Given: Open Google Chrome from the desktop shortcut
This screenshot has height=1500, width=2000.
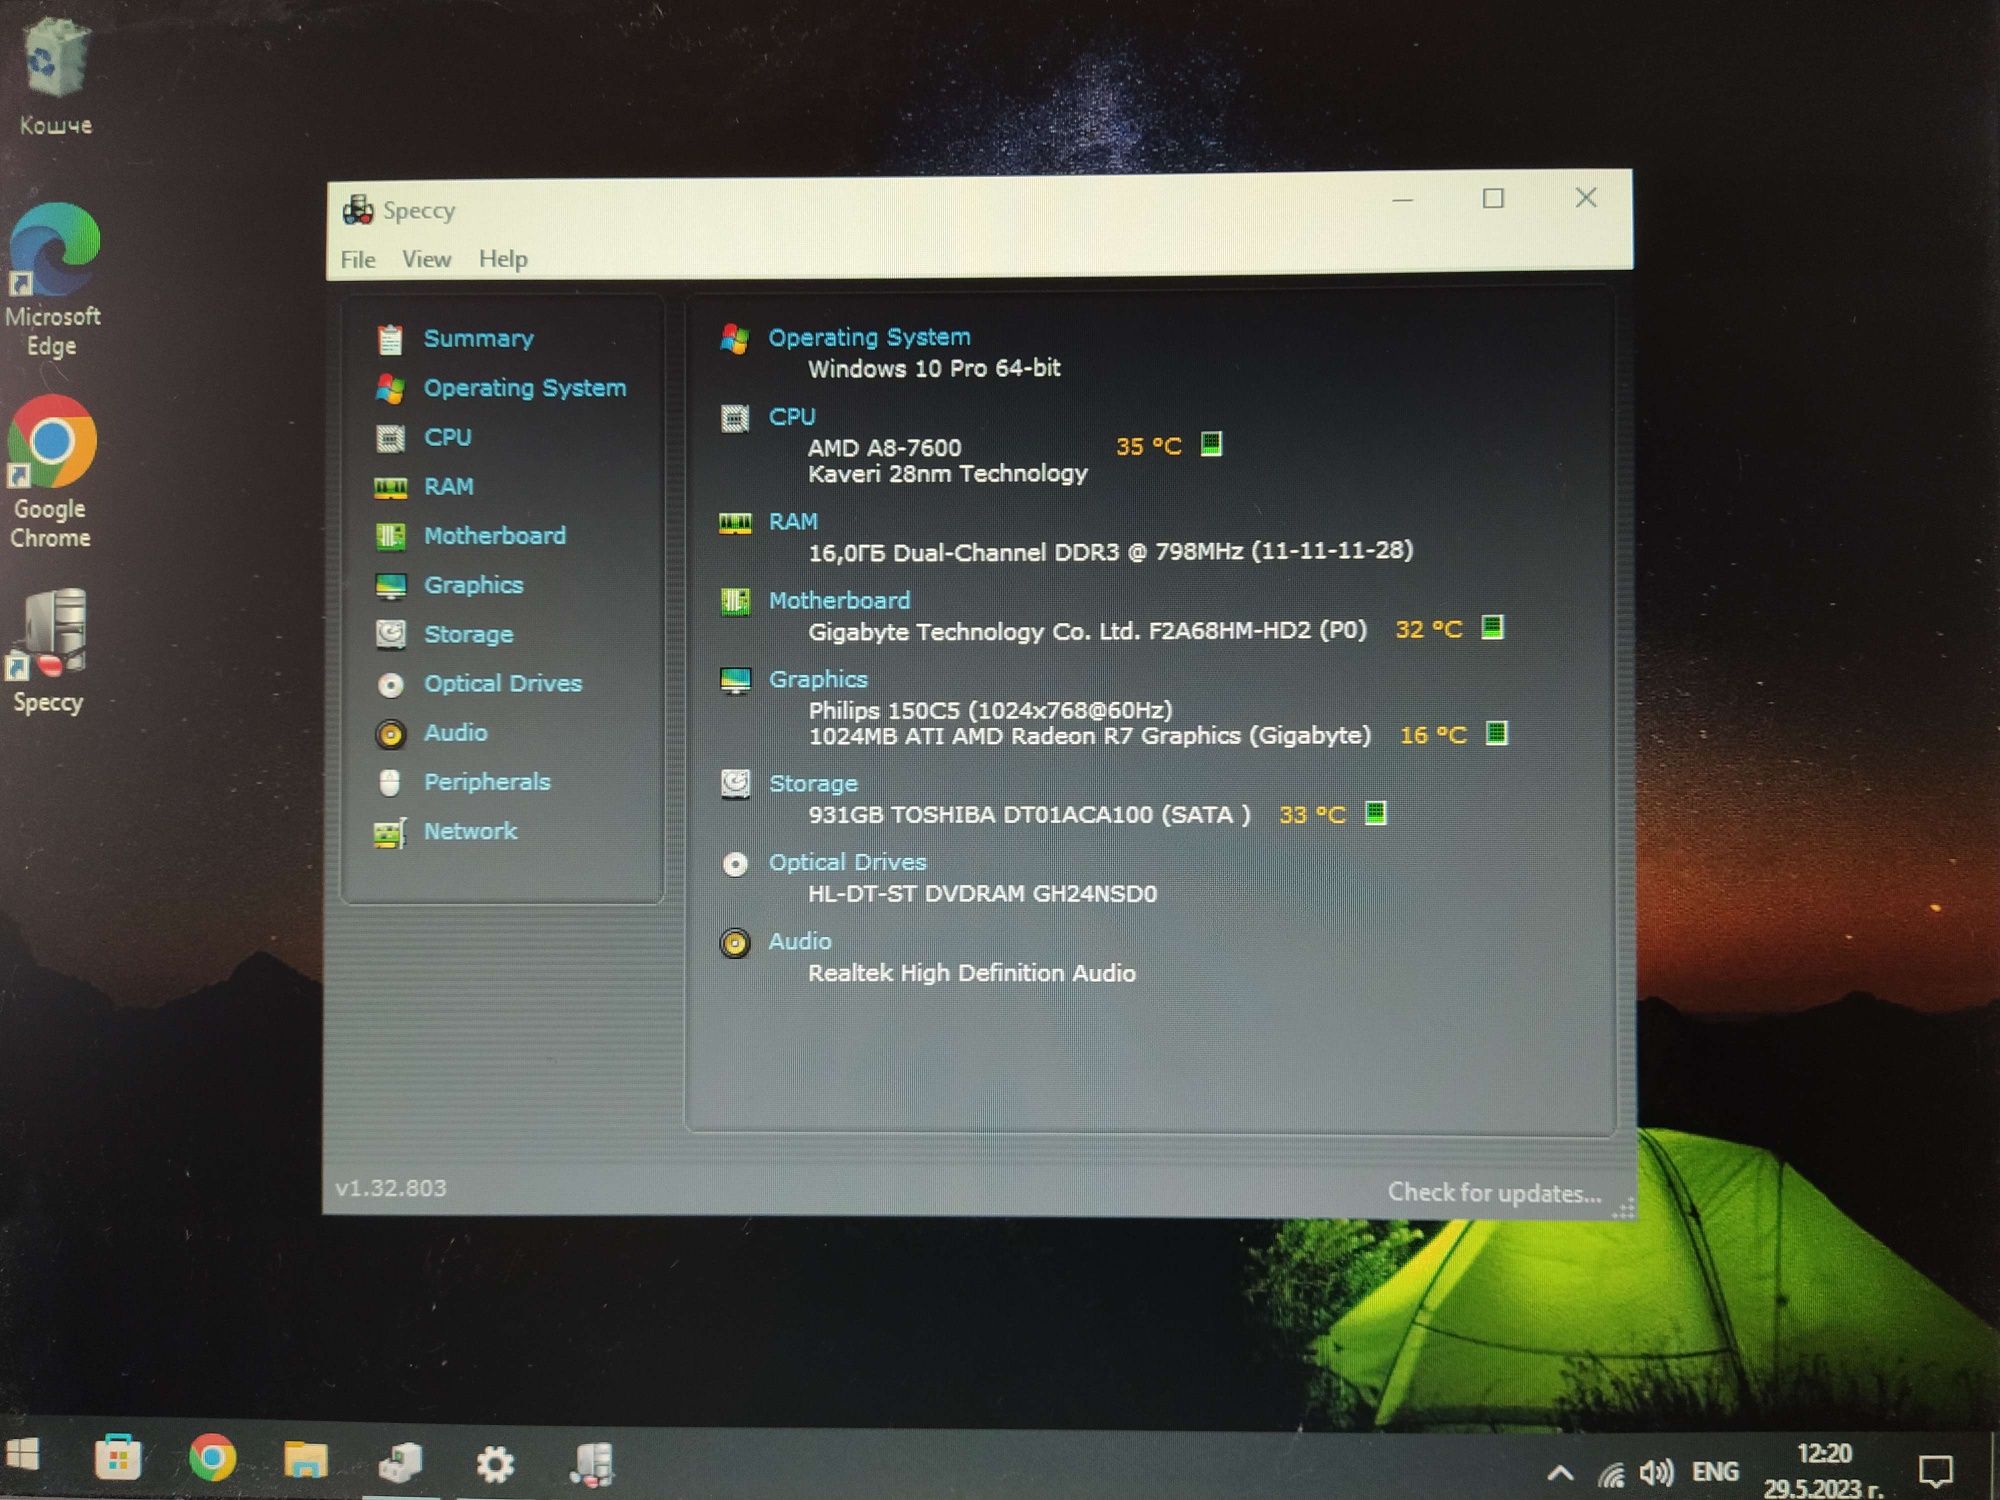Looking at the screenshot, I should [50, 472].
